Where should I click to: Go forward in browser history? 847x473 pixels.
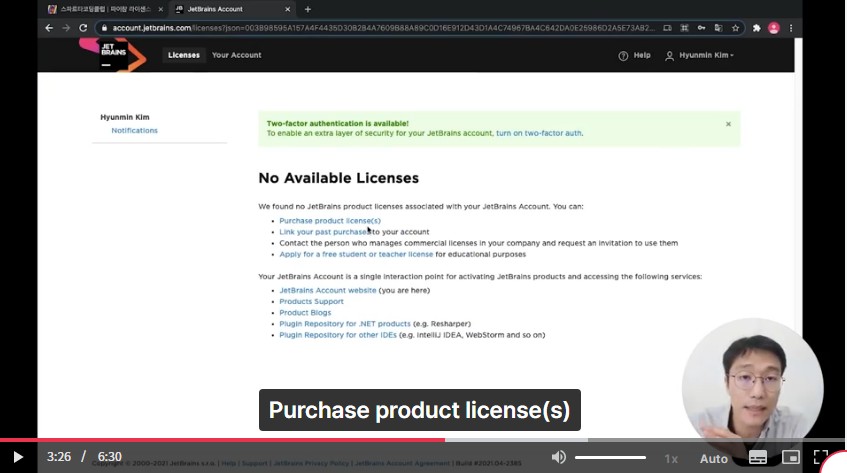tap(66, 28)
